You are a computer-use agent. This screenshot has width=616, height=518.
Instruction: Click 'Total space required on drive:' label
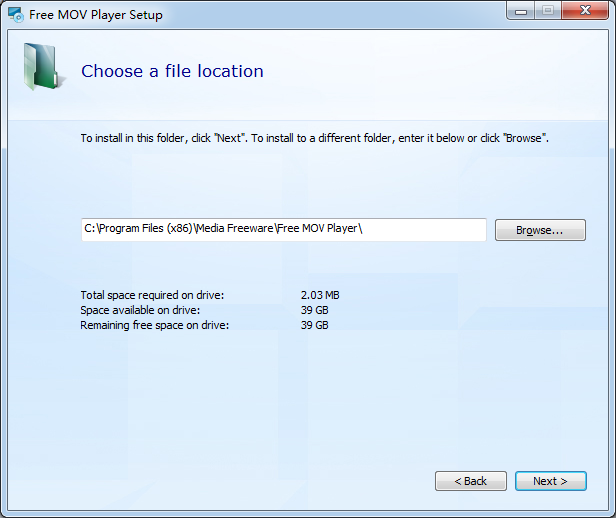152,295
